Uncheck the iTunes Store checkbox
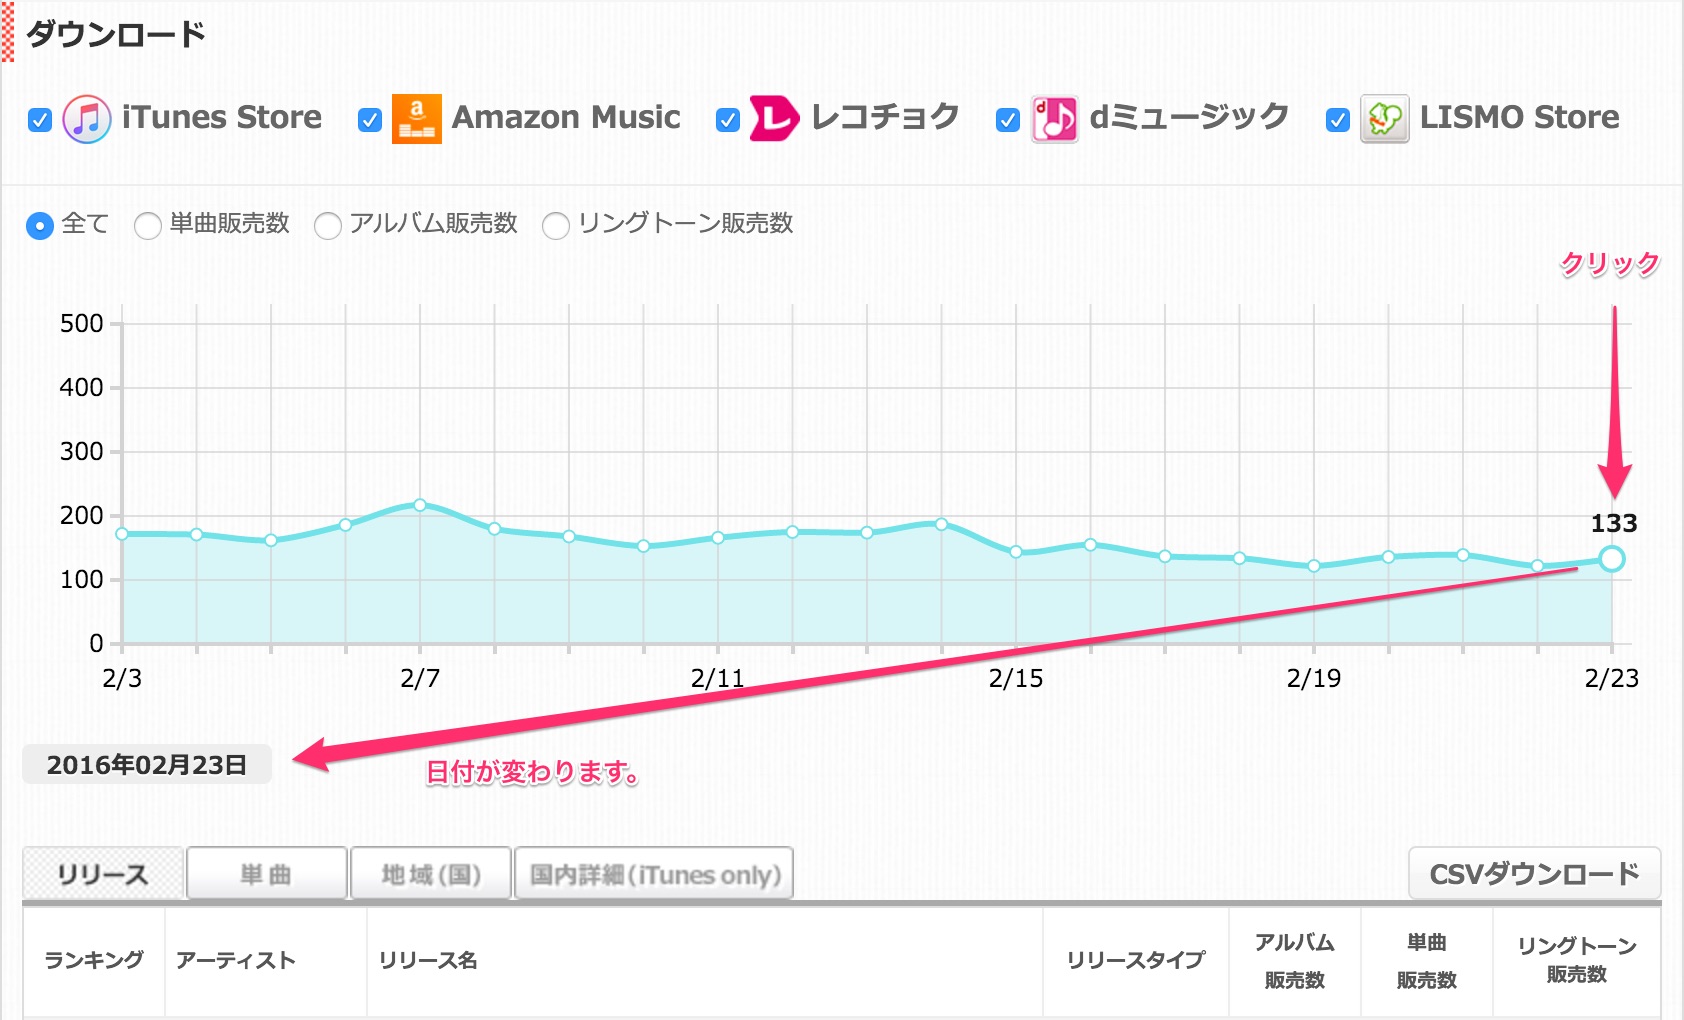 coord(40,121)
